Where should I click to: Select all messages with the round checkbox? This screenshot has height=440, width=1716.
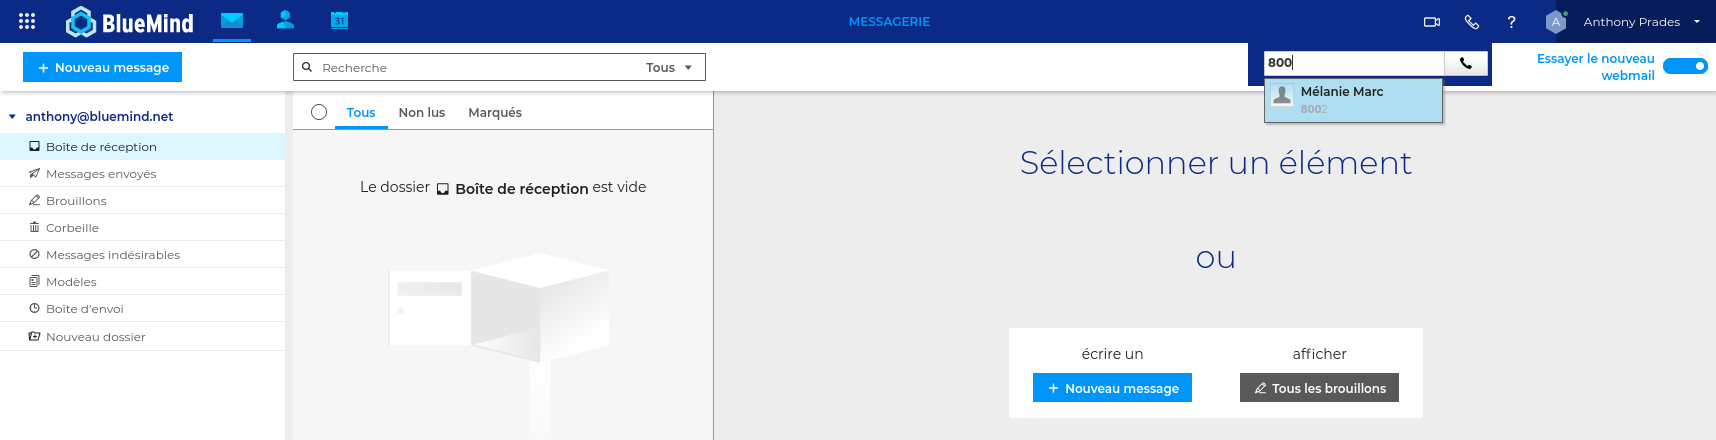319,112
